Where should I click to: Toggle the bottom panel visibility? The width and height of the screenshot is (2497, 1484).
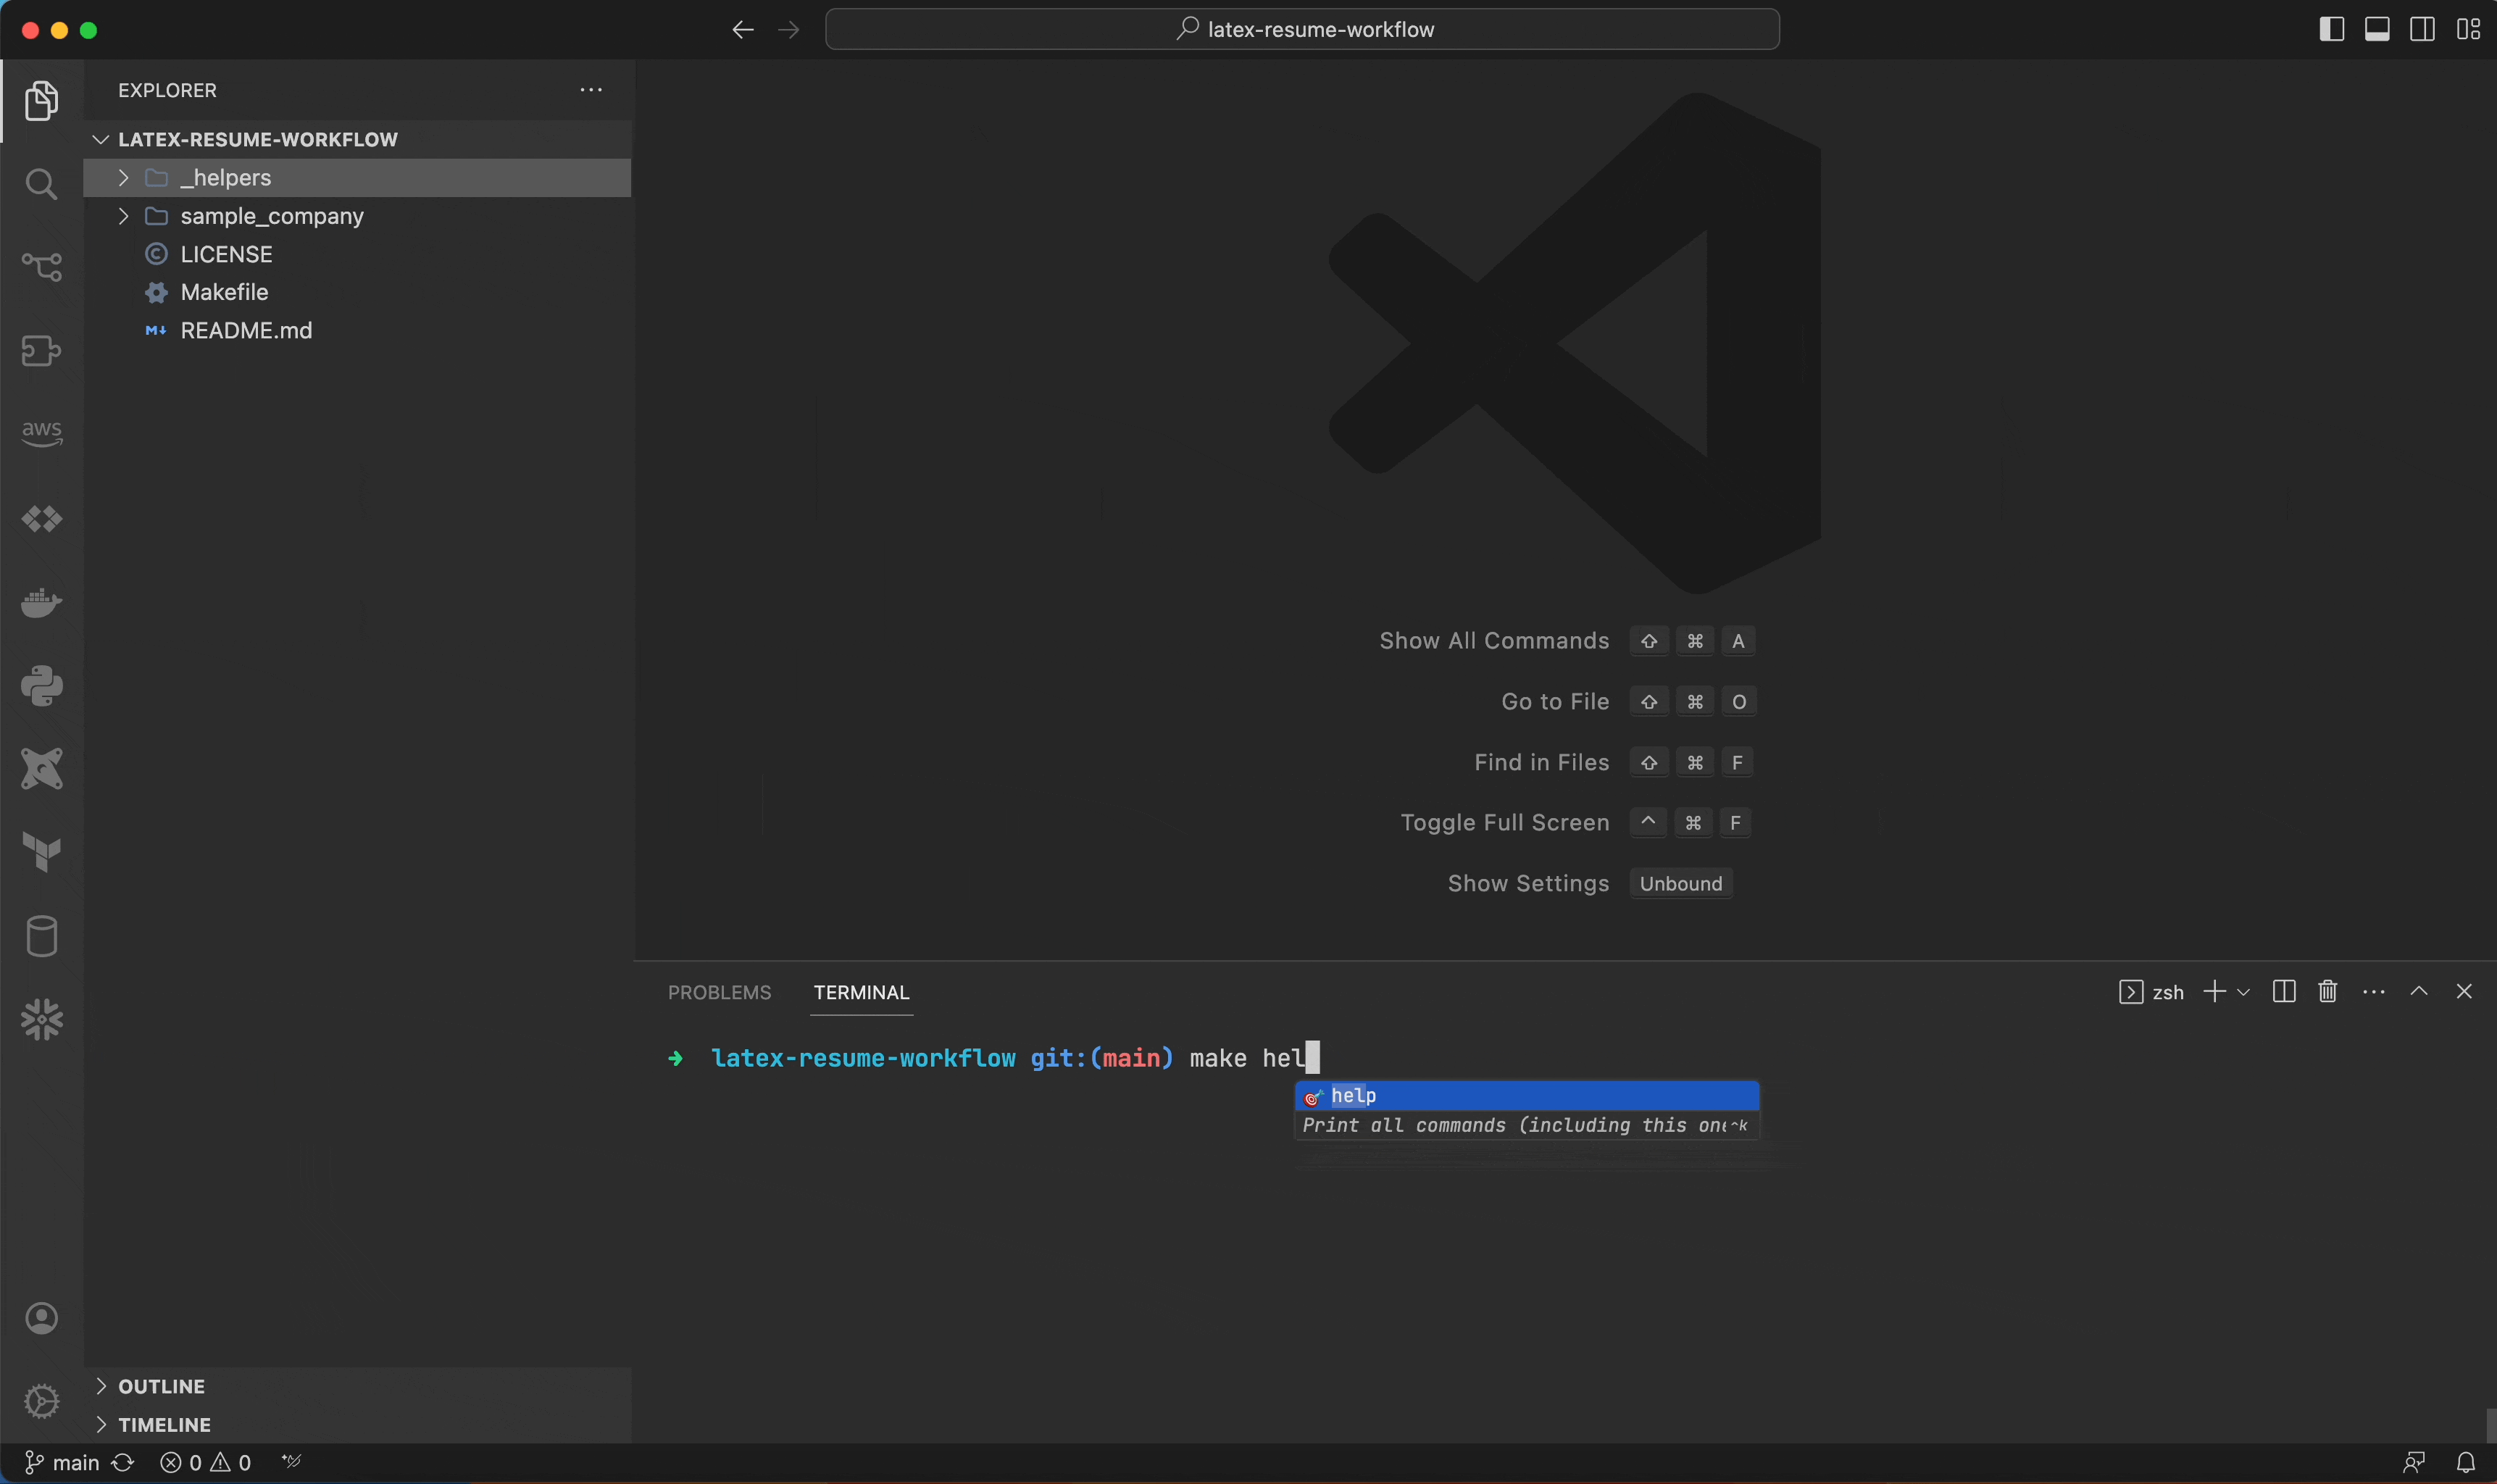click(x=2377, y=30)
